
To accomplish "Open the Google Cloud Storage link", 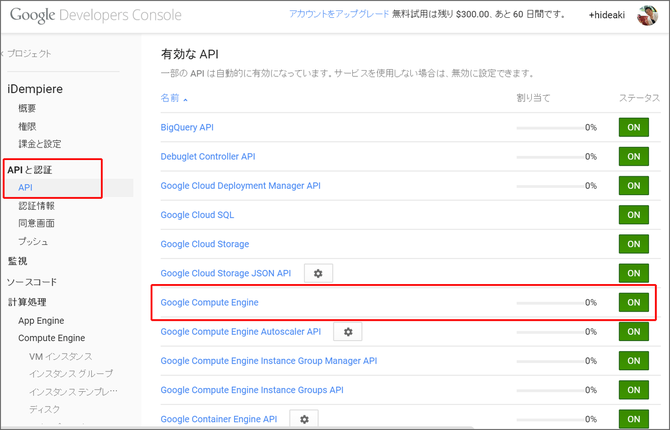I will pyautogui.click(x=205, y=244).
